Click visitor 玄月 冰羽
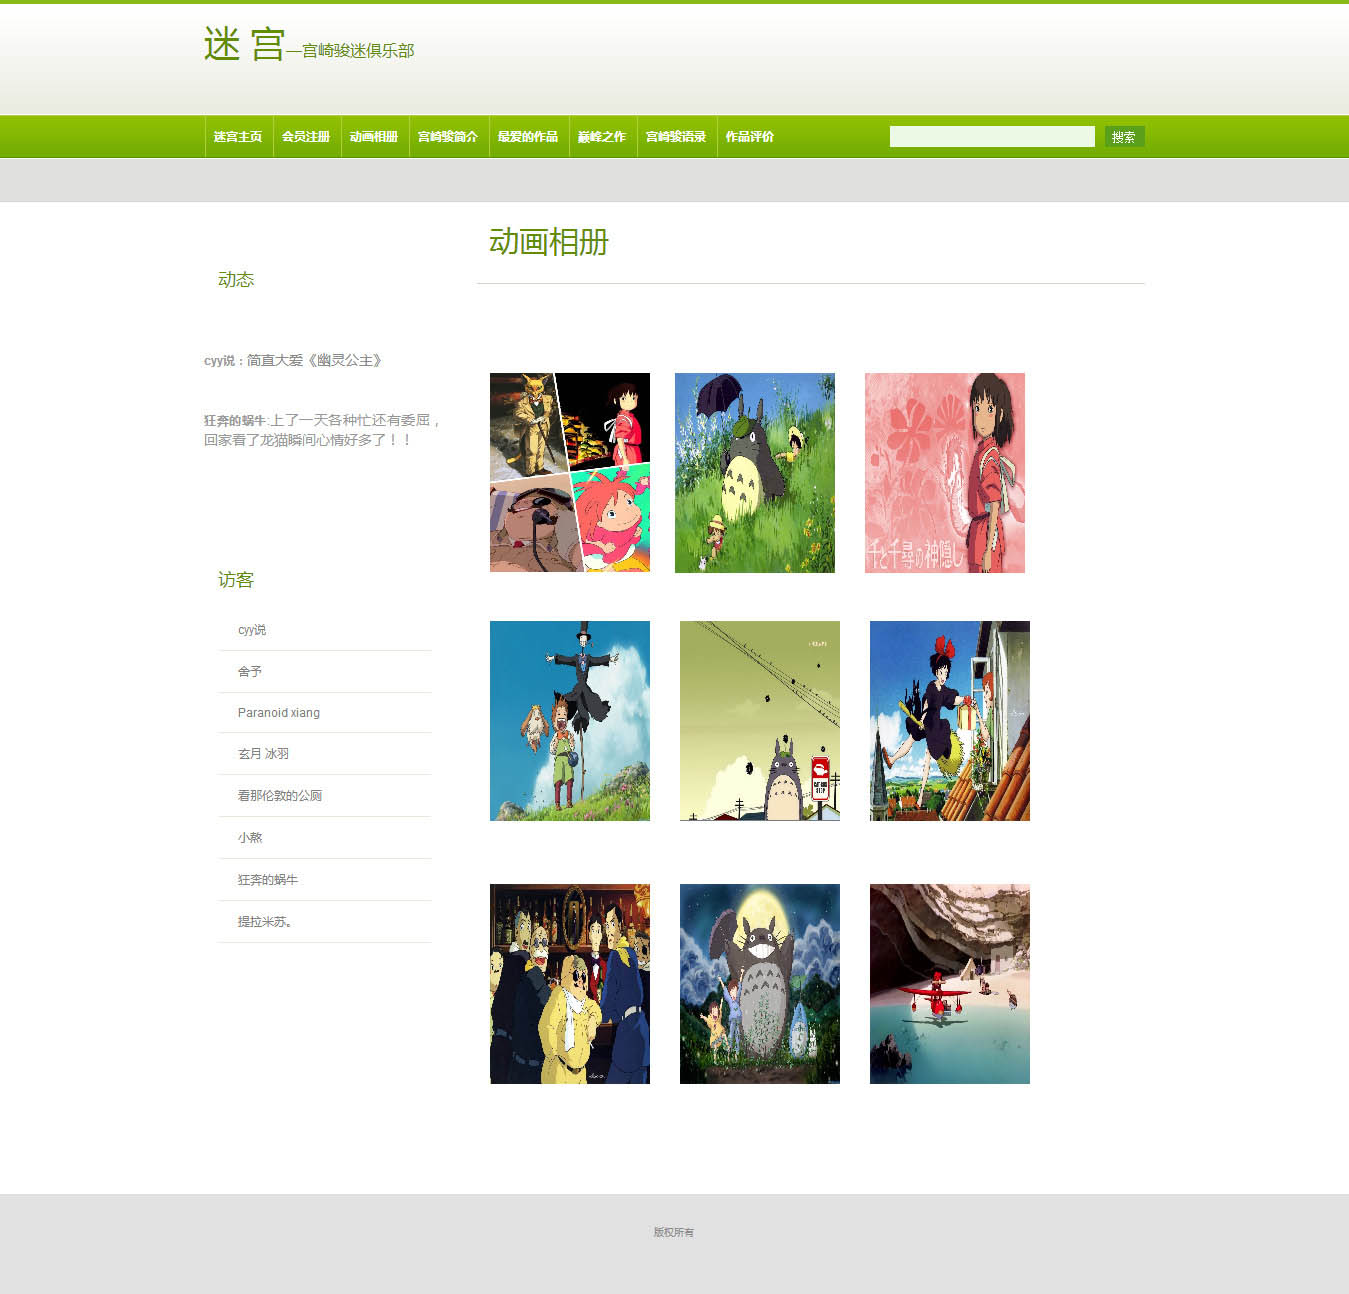This screenshot has width=1349, height=1294. click(x=263, y=754)
